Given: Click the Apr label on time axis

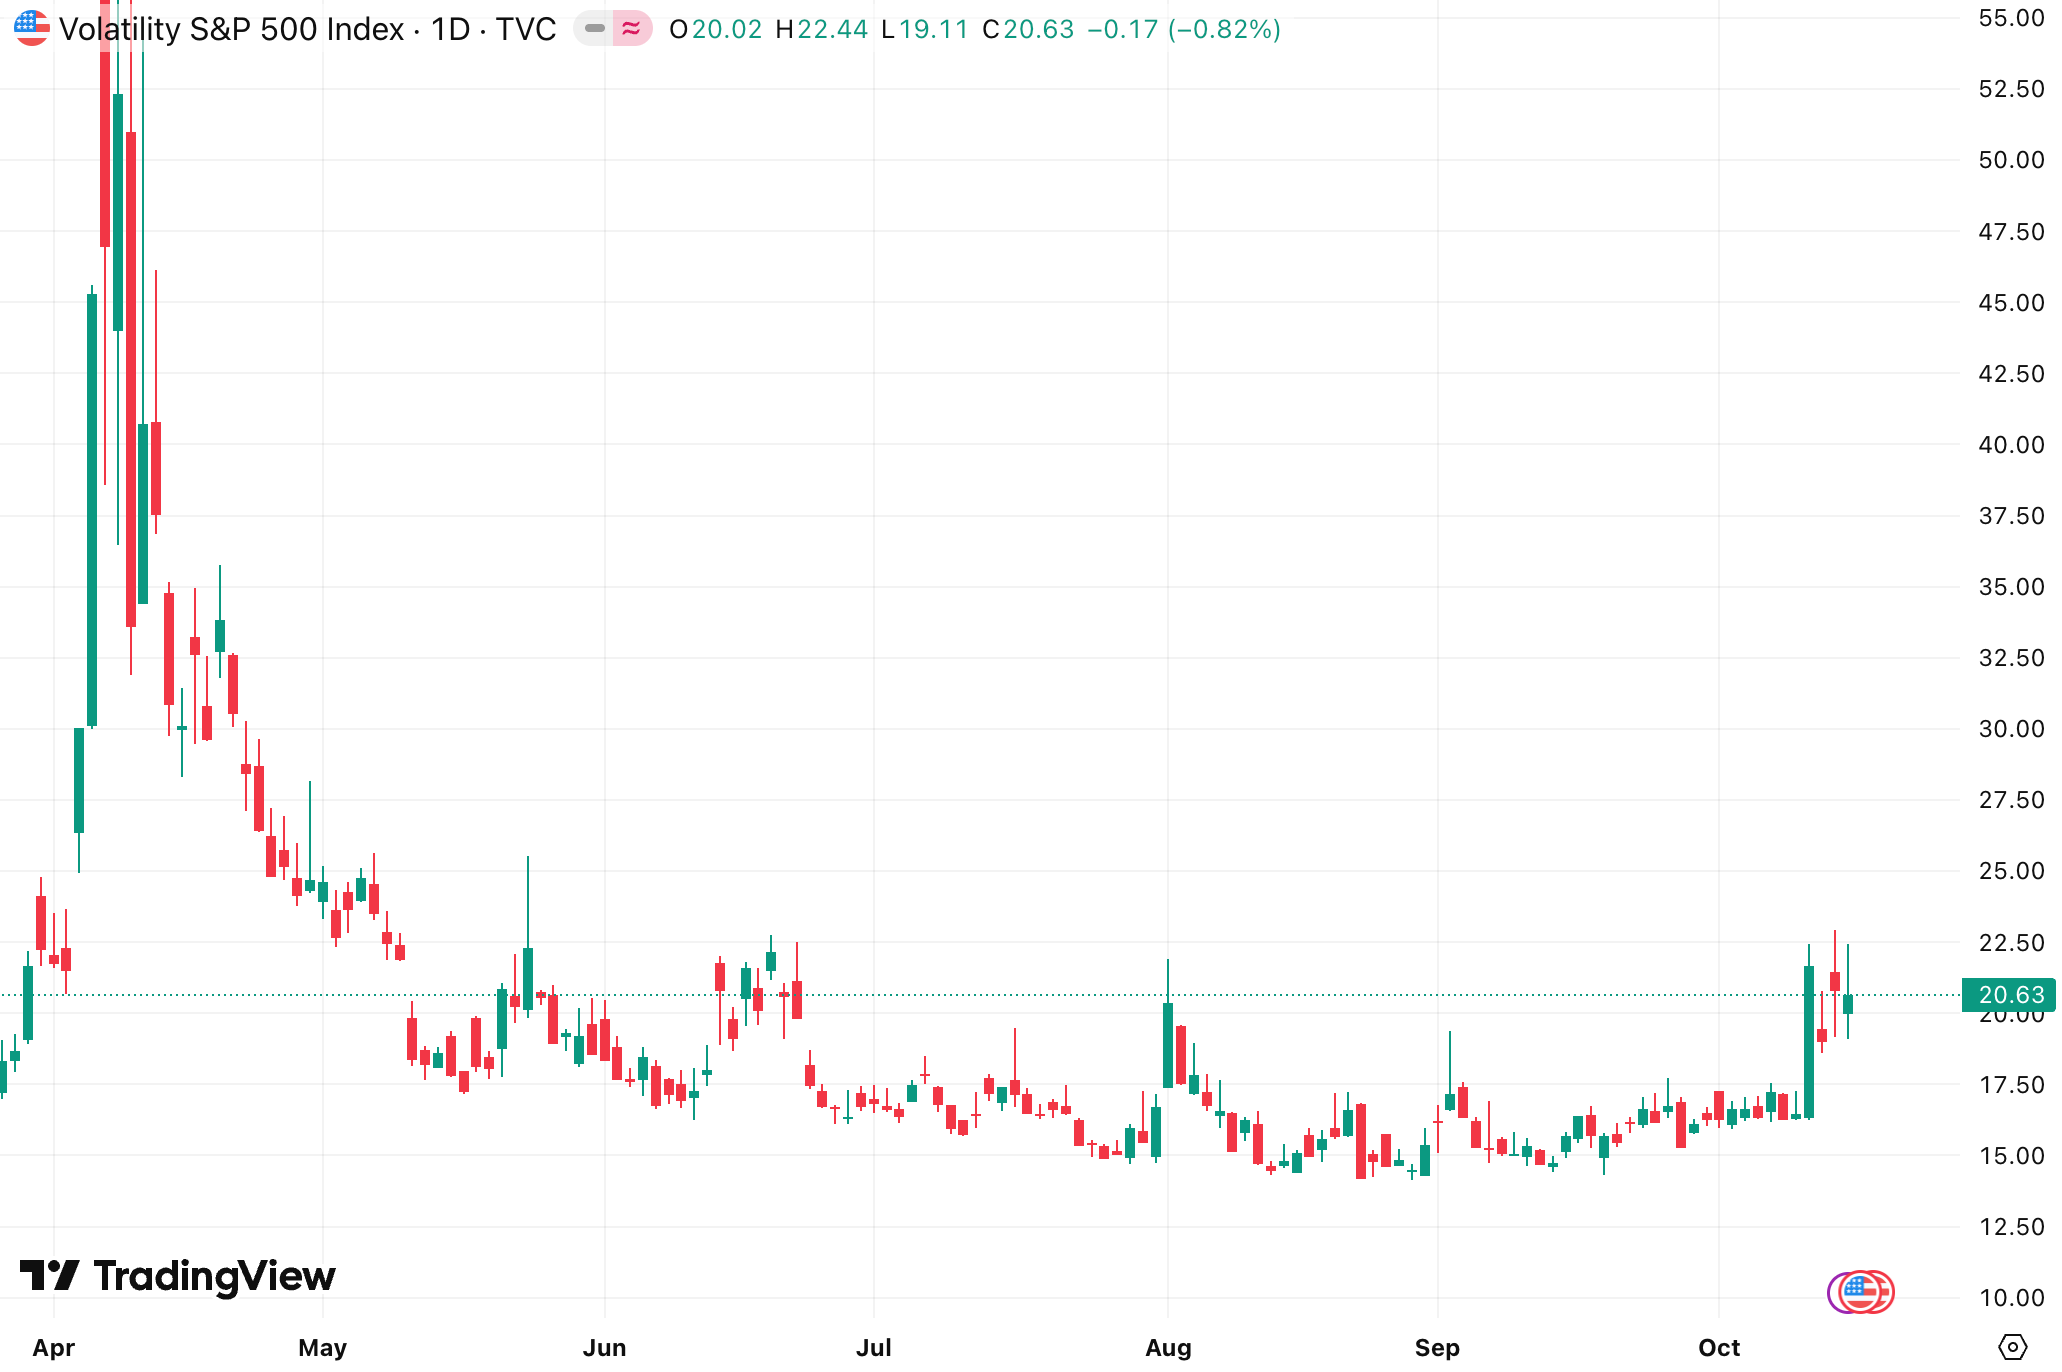Looking at the screenshot, I should pos(53,1347).
